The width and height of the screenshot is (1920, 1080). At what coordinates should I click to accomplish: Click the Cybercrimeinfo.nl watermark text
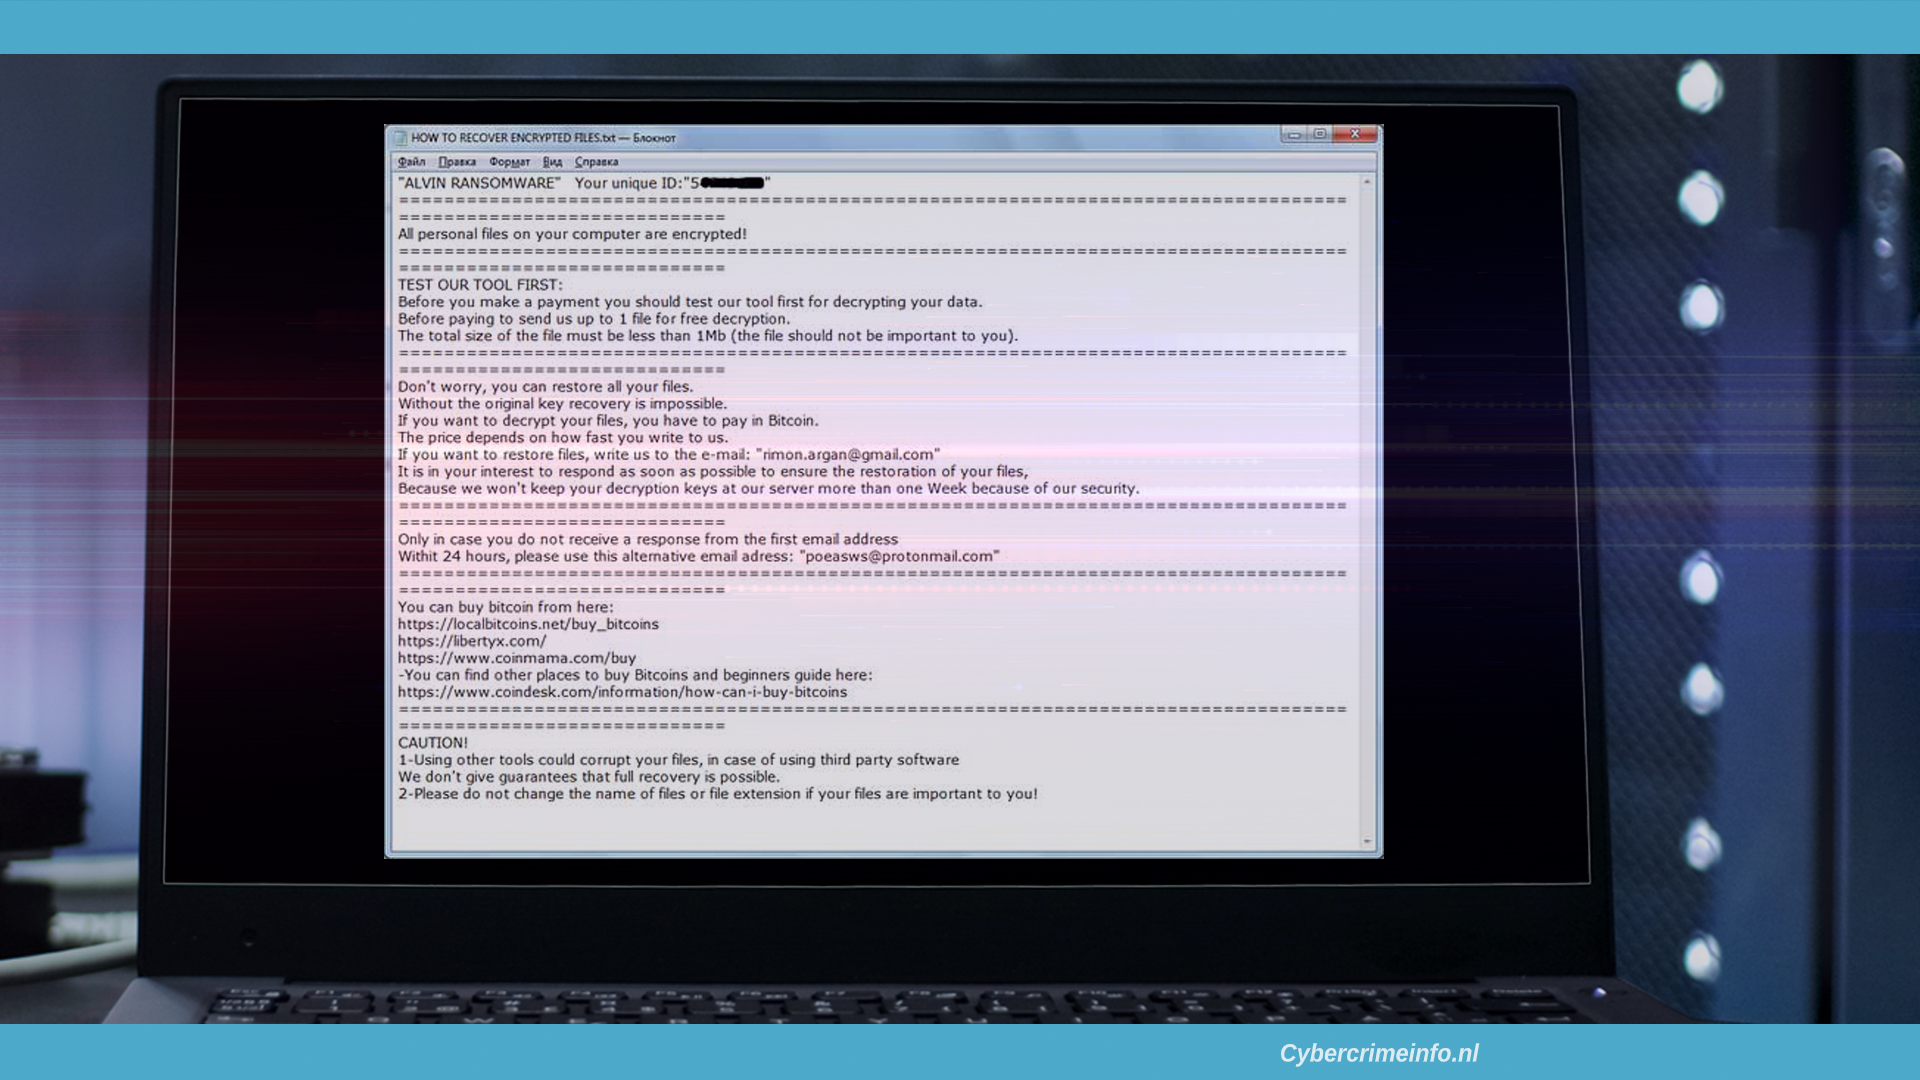tap(1379, 1053)
